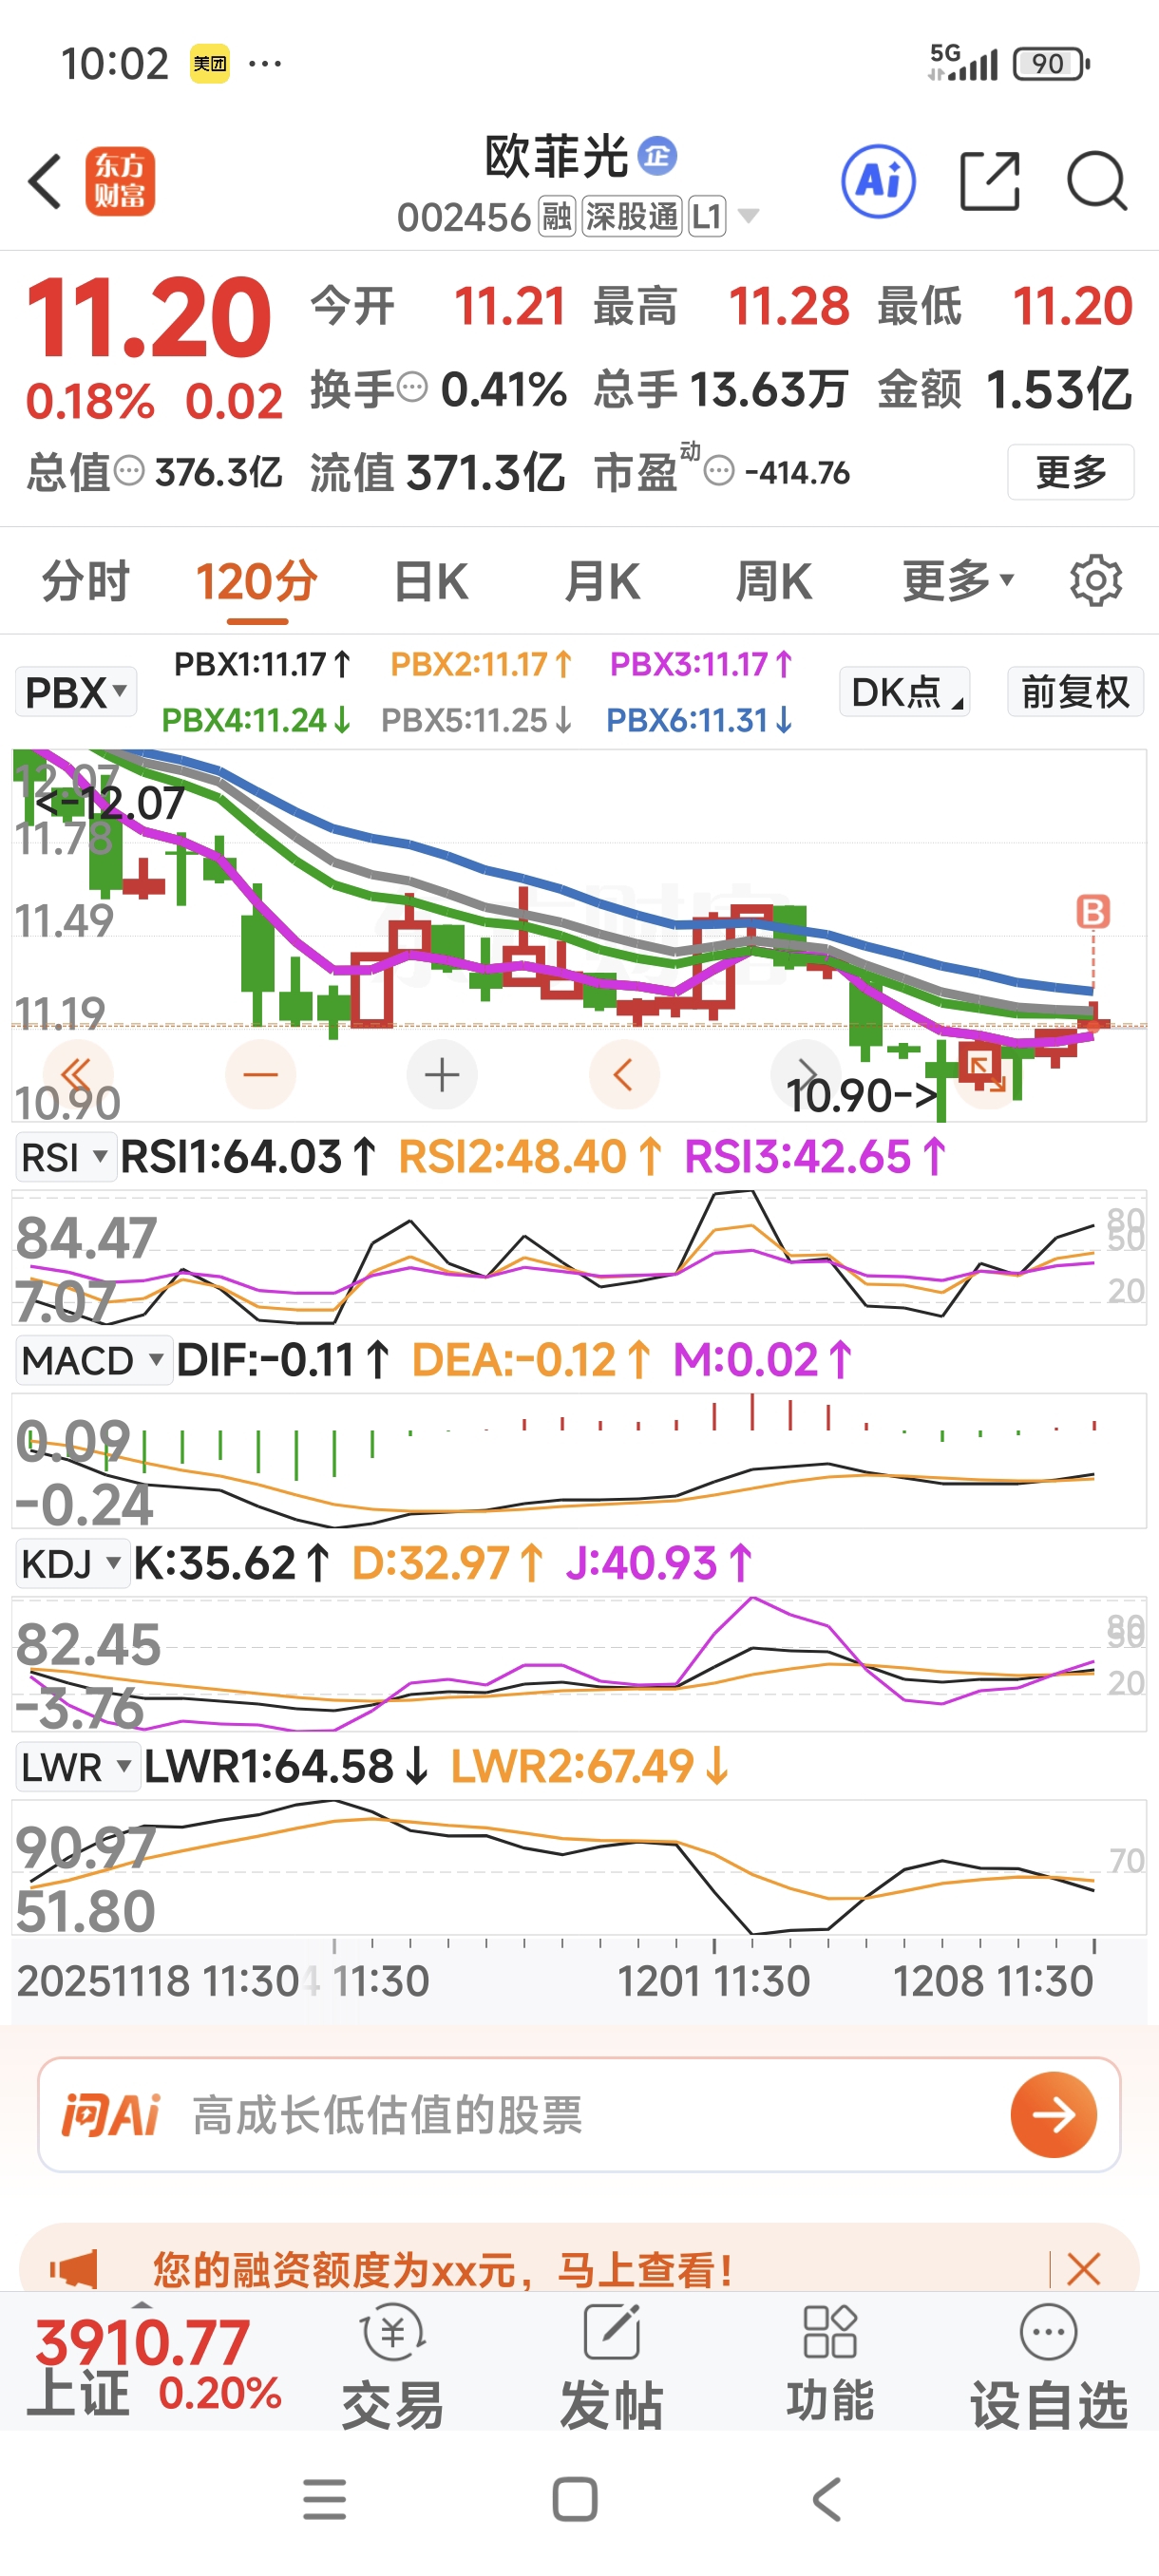Tap 您的融资额度 banner link

click(x=443, y=2269)
